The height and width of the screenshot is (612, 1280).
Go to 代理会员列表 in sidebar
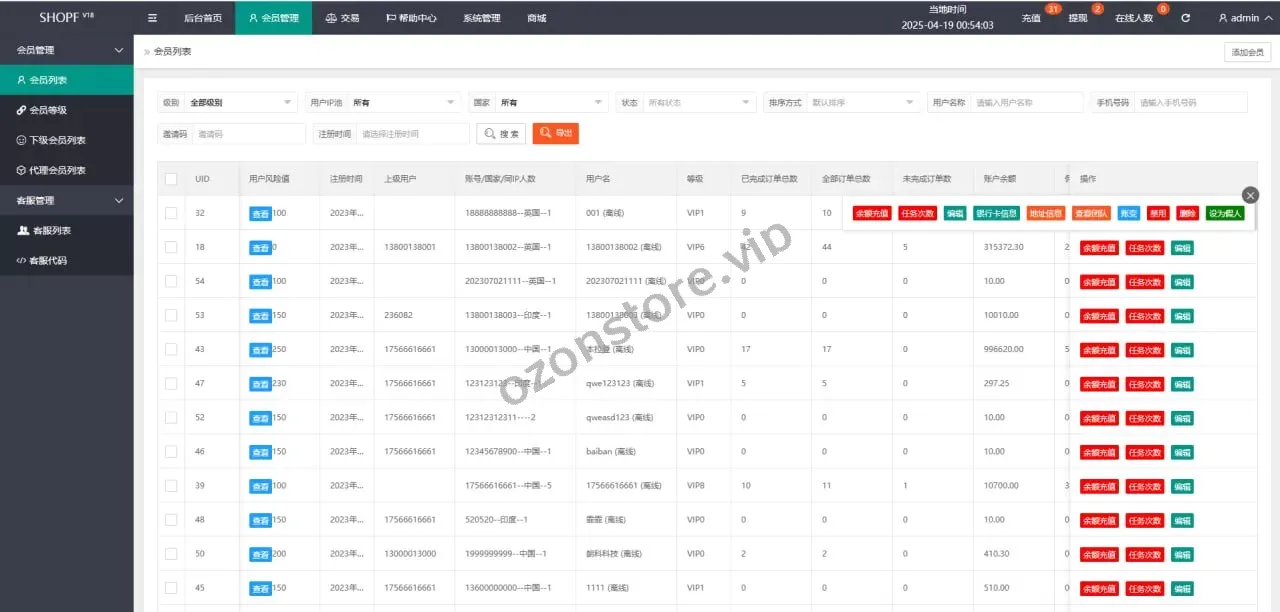click(x=57, y=170)
